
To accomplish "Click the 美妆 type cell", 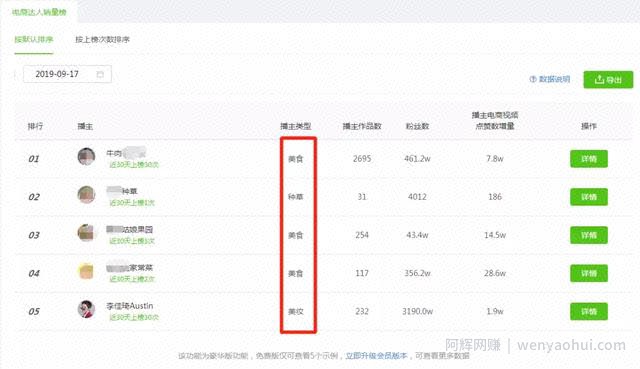I will 296,311.
